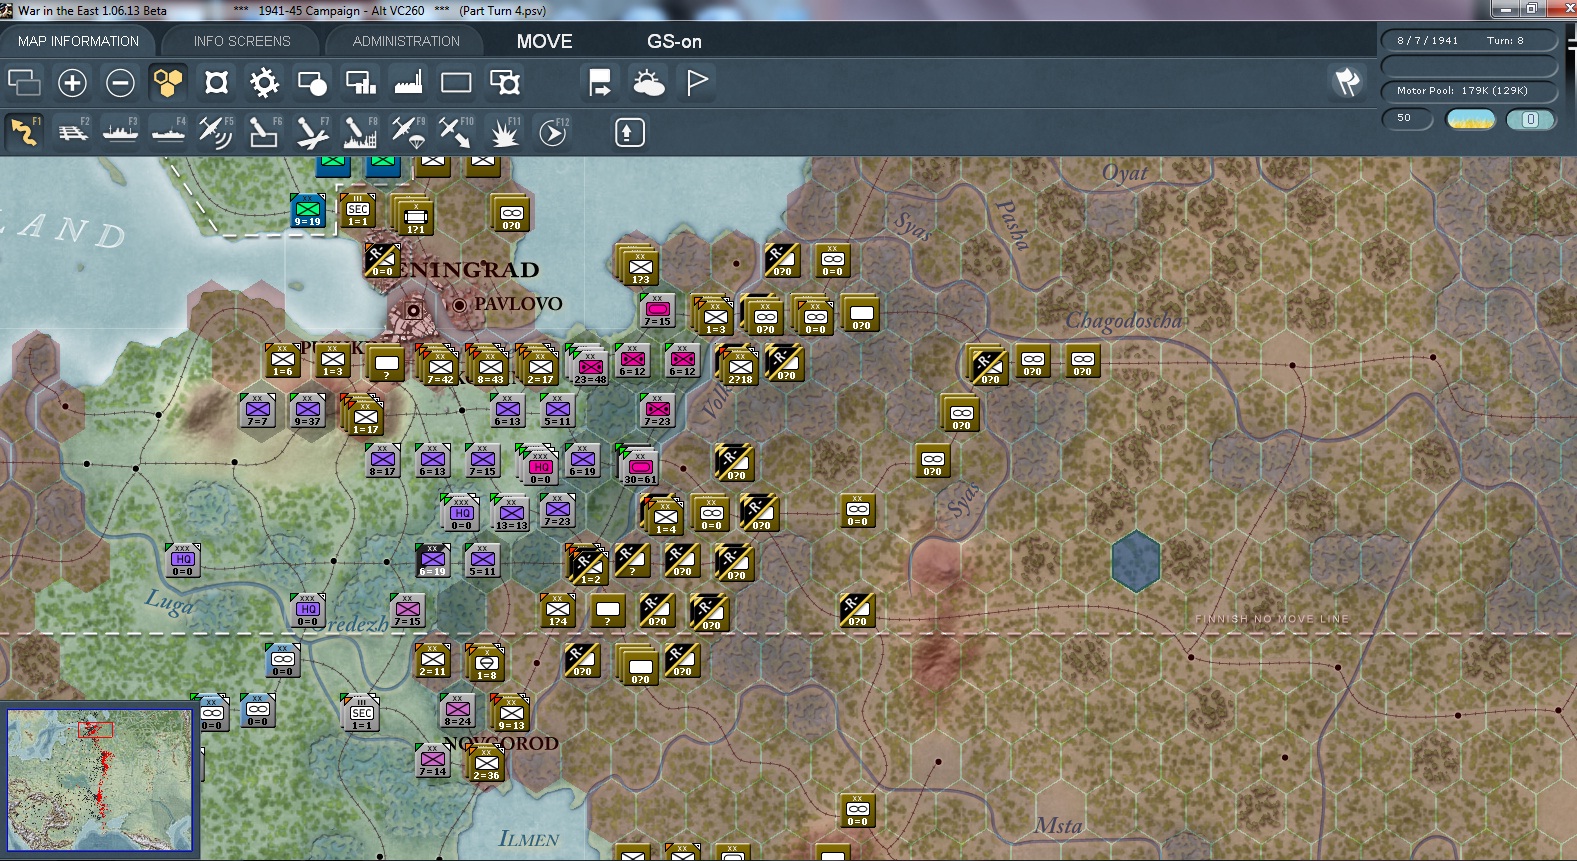1577x861 pixels.
Task: Open the weather (sun and cloud) icon
Action: point(648,82)
